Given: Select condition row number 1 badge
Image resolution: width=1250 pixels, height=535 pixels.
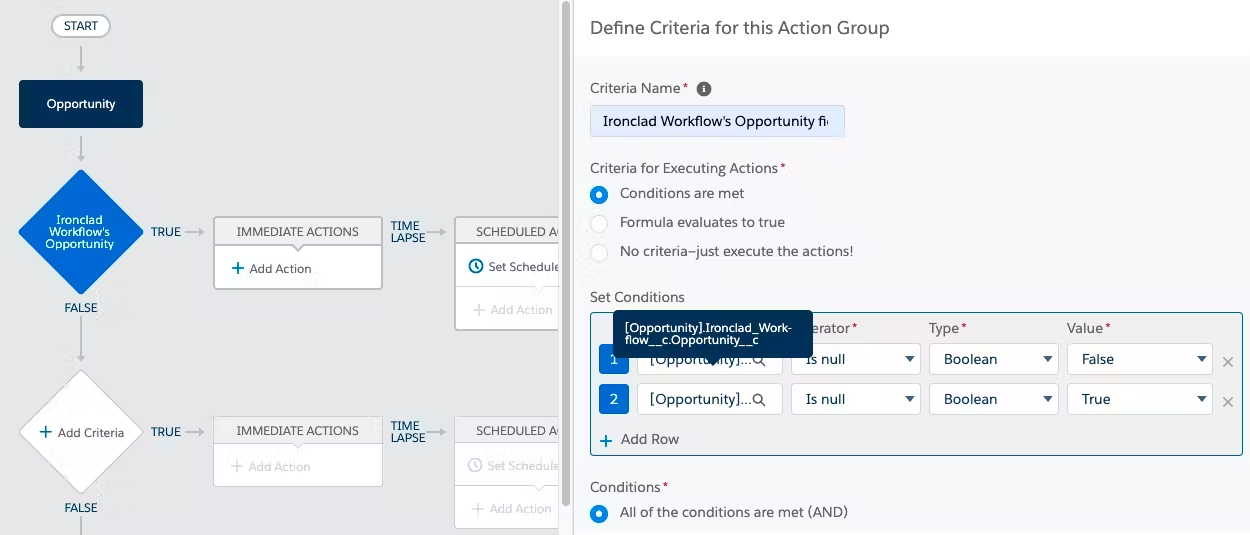Looking at the screenshot, I should click(613, 359).
